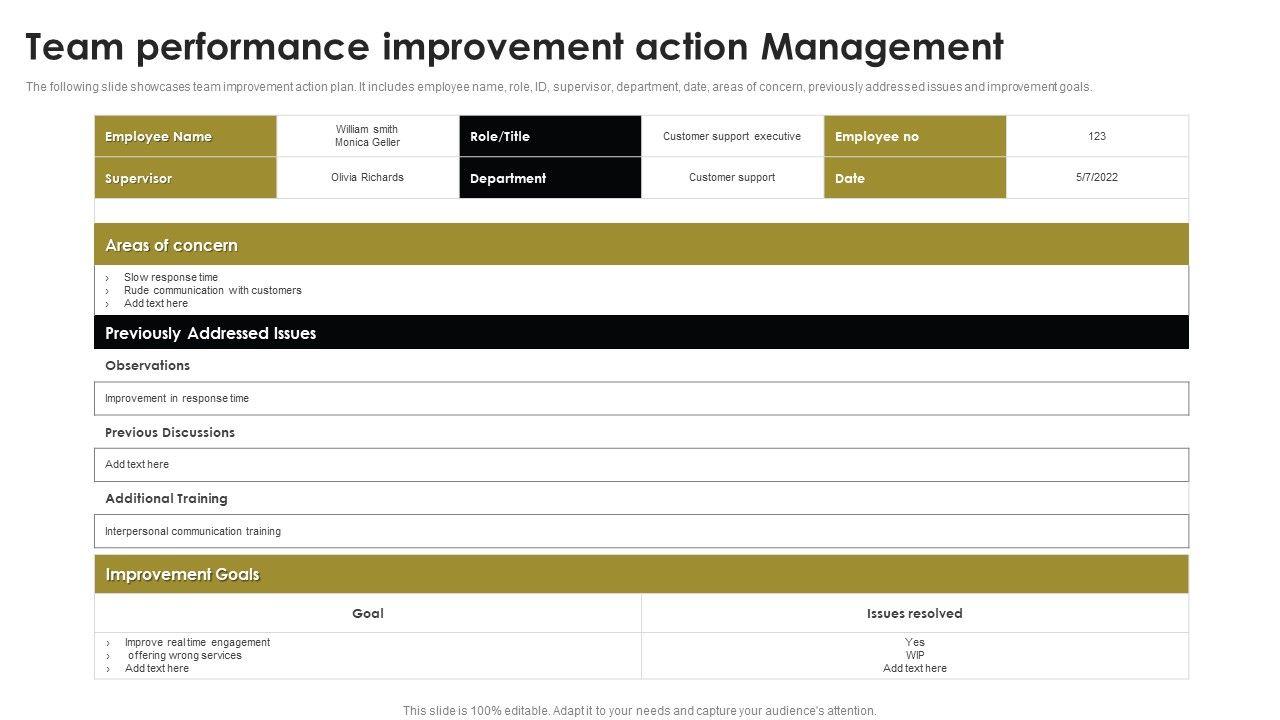Click the "Additional Training" subheading
The height and width of the screenshot is (720, 1280).
click(x=167, y=499)
